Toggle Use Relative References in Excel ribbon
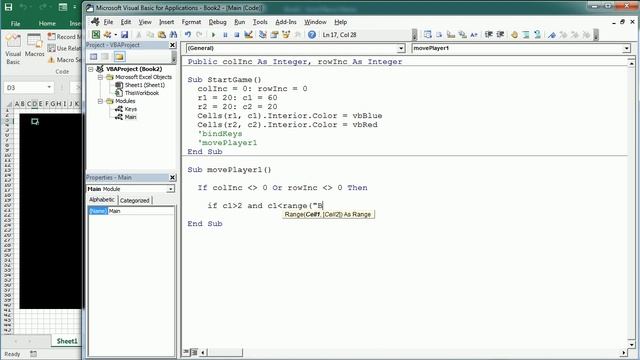 coord(64,48)
